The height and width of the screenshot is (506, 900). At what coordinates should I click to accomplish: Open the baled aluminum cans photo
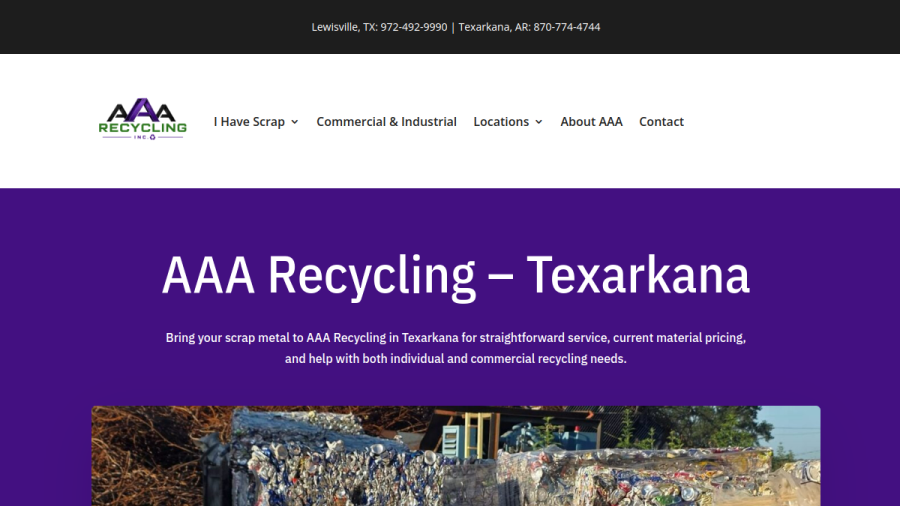pyautogui.click(x=456, y=456)
